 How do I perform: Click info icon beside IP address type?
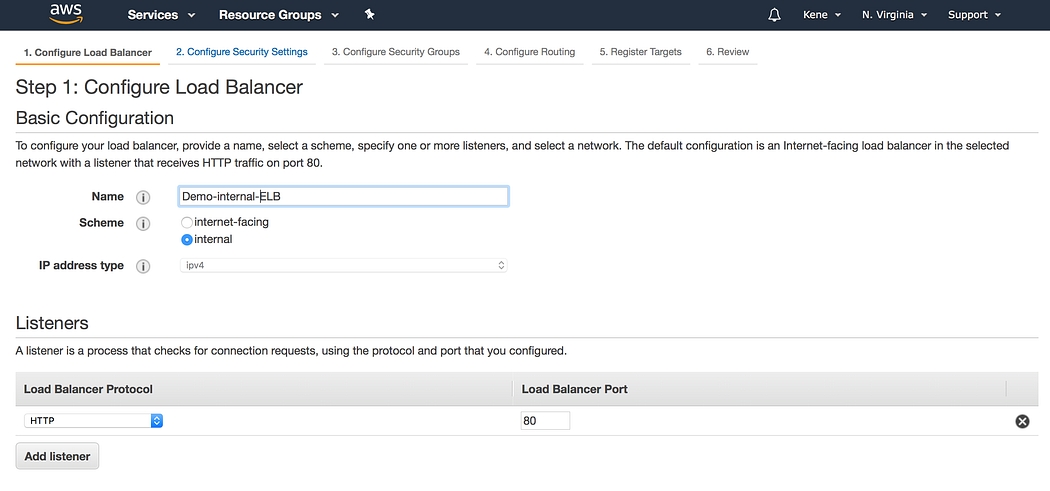pos(143,266)
